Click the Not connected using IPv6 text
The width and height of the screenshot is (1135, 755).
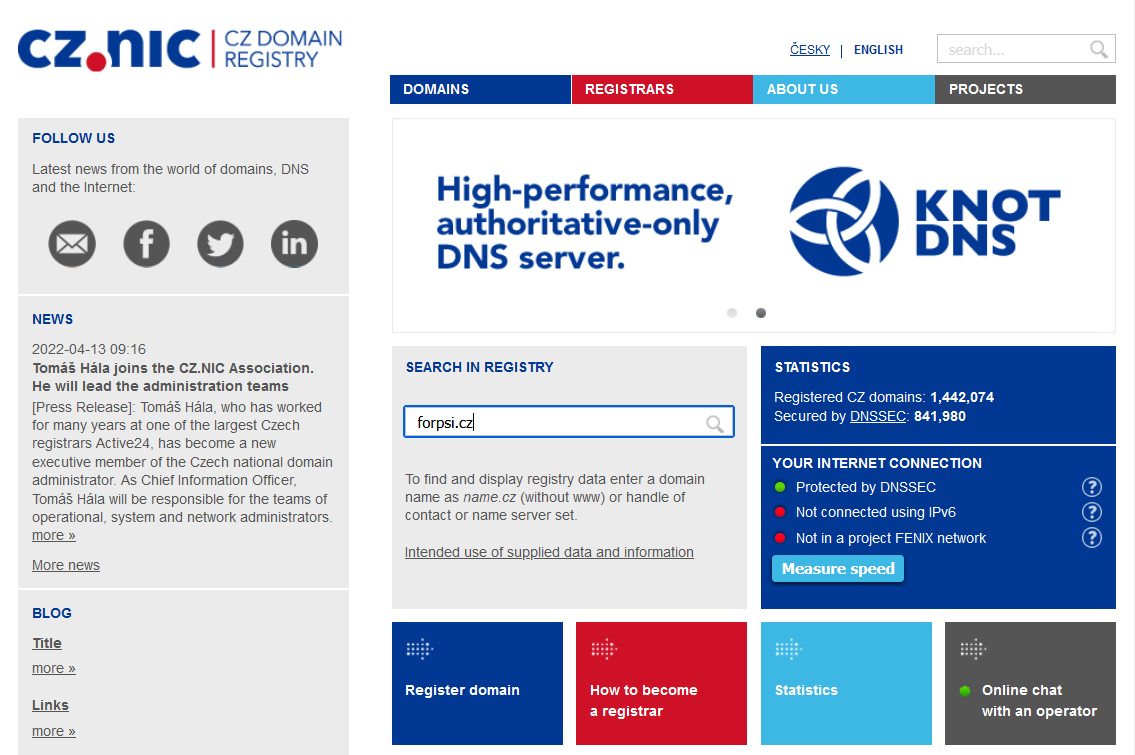click(x=876, y=513)
